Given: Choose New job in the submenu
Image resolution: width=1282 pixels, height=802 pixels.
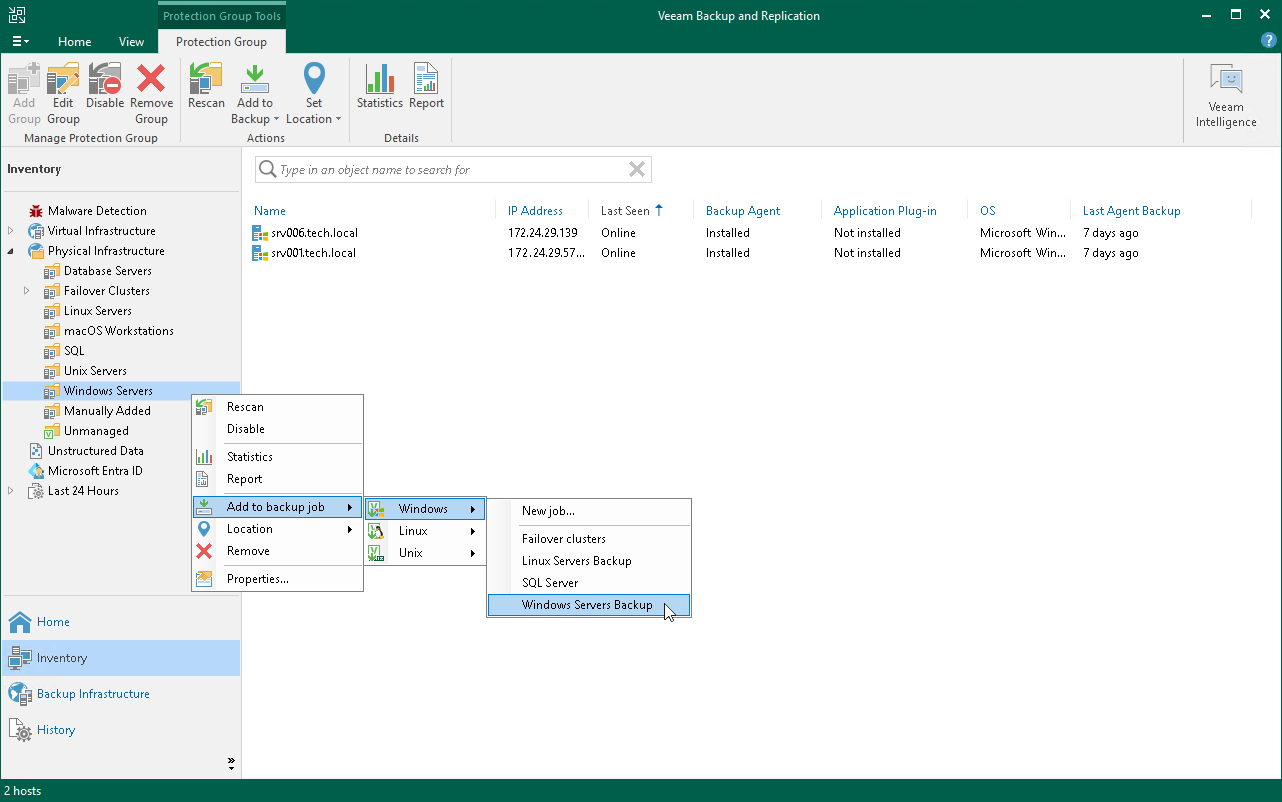Looking at the screenshot, I should point(589,511).
